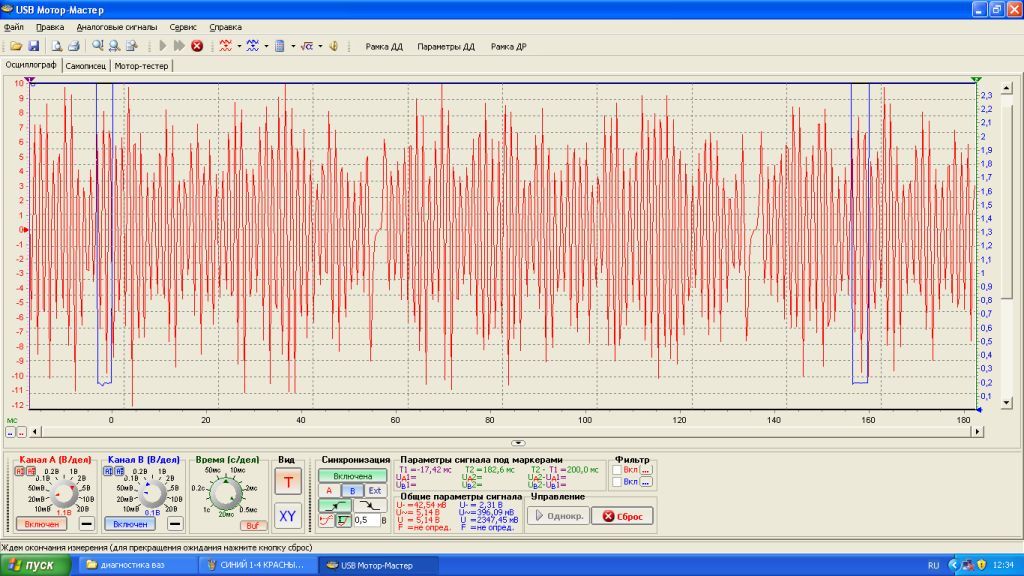This screenshot has width=1024, height=576.
Task: Collapse the control panel with the center arrow
Action: pos(518,443)
